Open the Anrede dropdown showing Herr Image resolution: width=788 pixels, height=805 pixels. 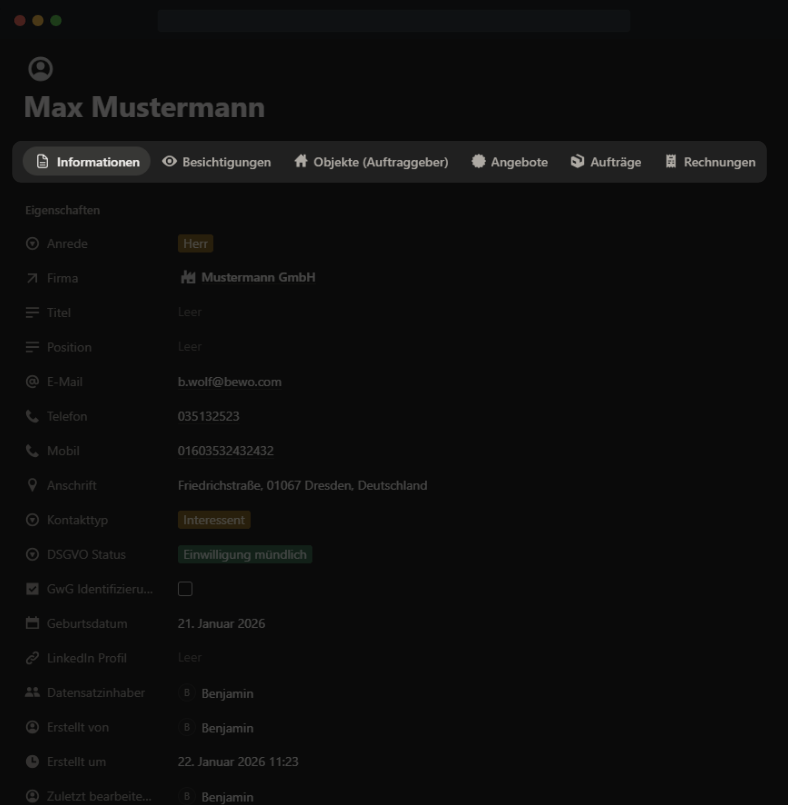(196, 244)
